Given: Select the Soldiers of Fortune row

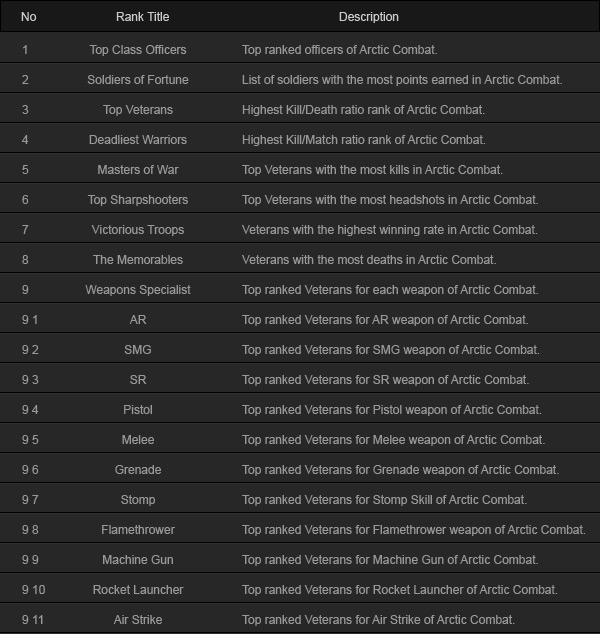Looking at the screenshot, I should pyautogui.click(x=300, y=80).
